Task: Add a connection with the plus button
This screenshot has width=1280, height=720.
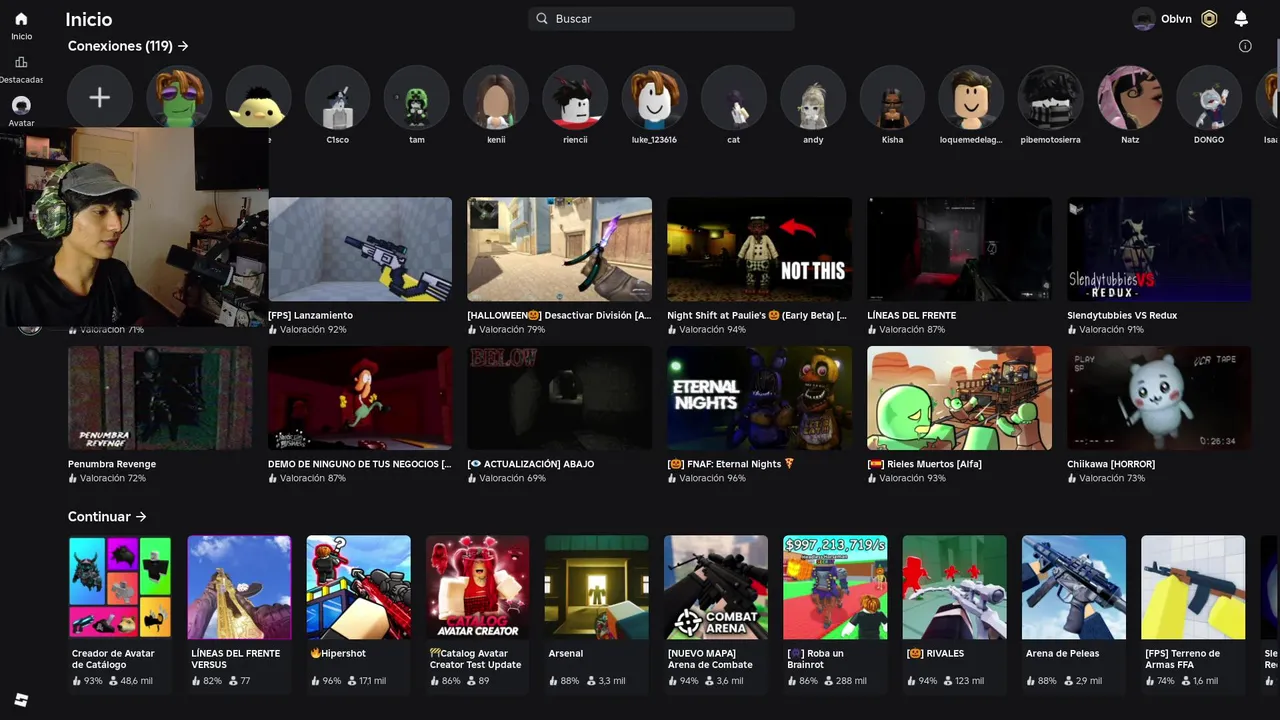Action: [99, 97]
